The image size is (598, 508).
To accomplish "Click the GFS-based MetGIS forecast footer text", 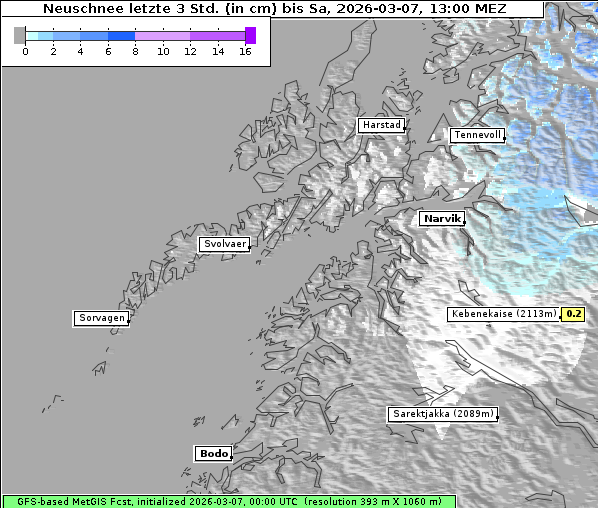I will [x=229, y=501].
